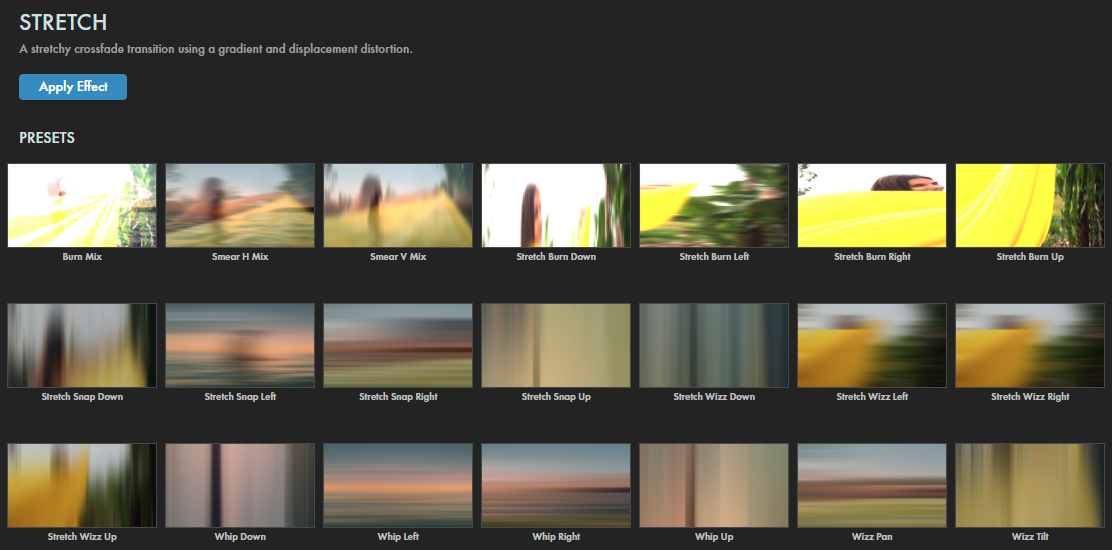Click the 'Stretch Wizz Down' caption text

[714, 397]
